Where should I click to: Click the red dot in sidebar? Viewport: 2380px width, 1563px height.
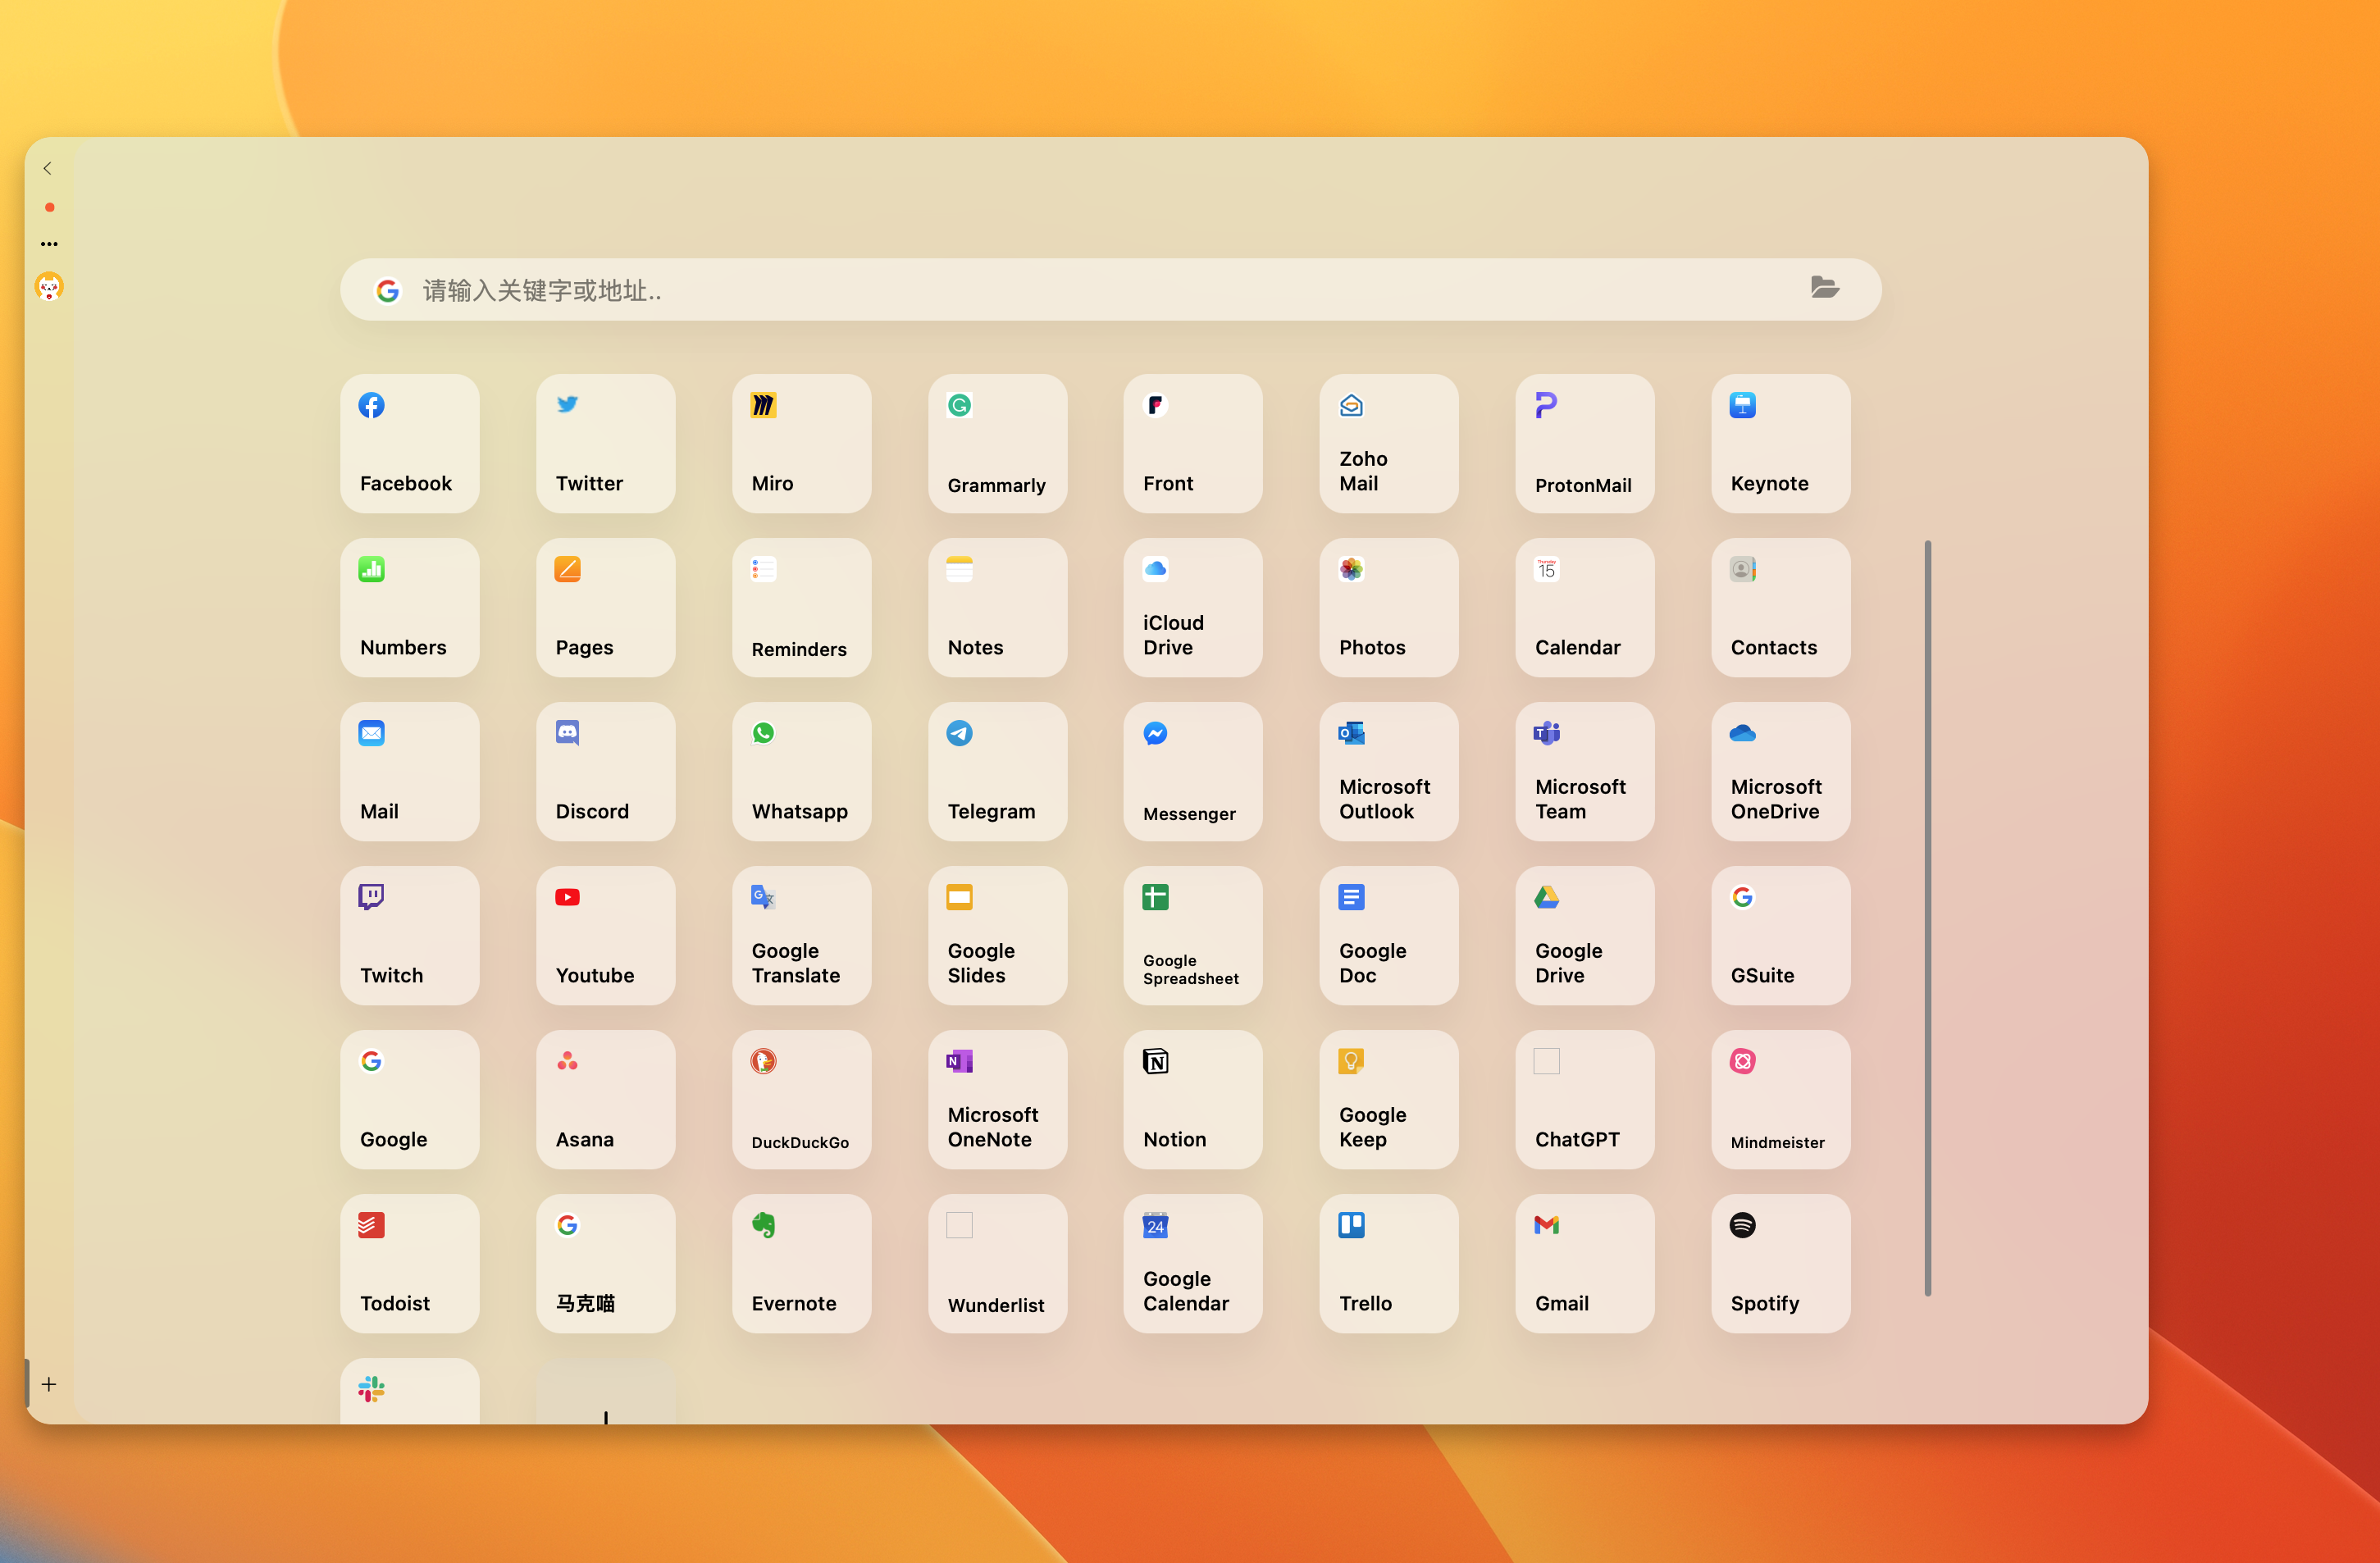pyautogui.click(x=49, y=207)
